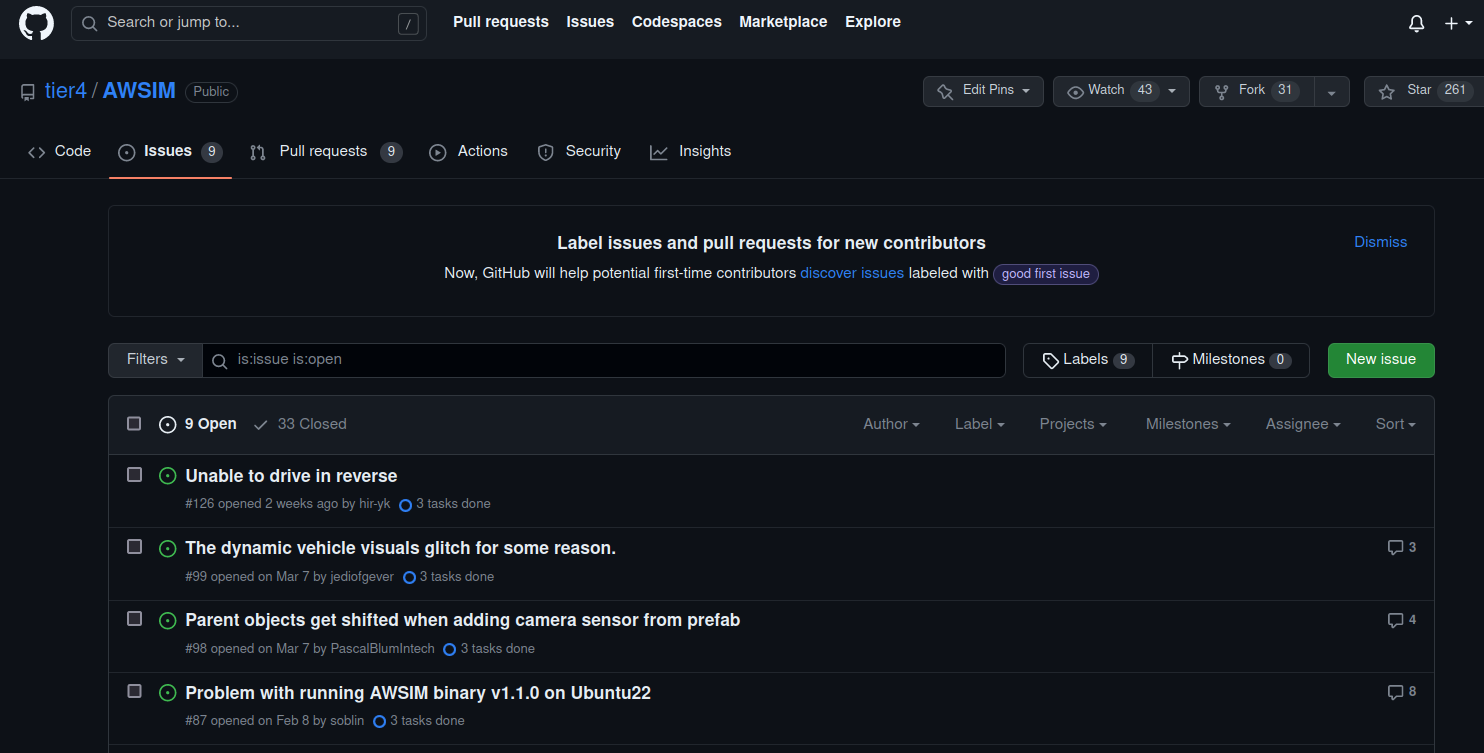Check the box for Unable to drive in reverse
1484x753 pixels.
[x=134, y=475]
